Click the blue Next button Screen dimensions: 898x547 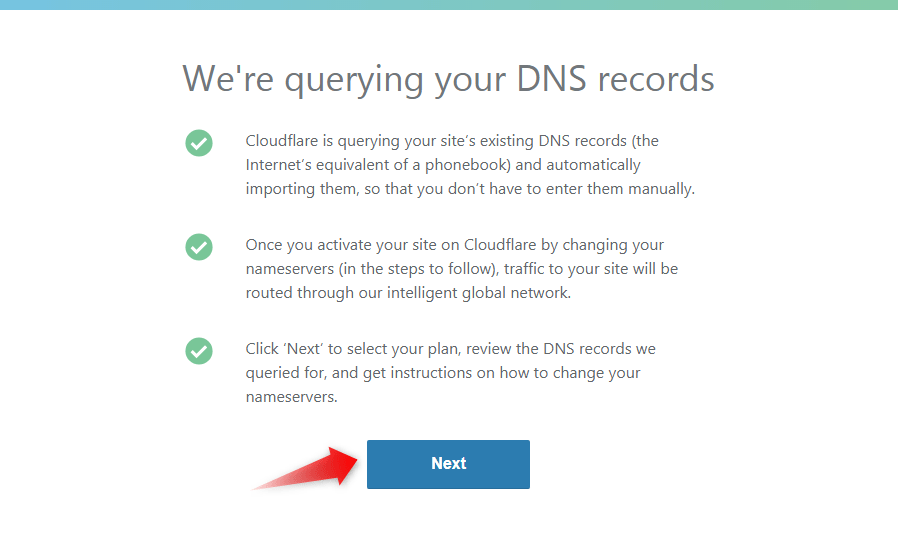click(x=448, y=464)
